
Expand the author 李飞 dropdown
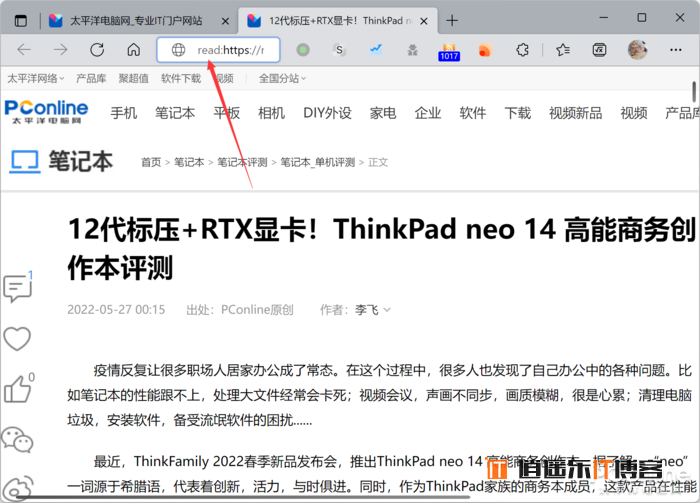373,309
